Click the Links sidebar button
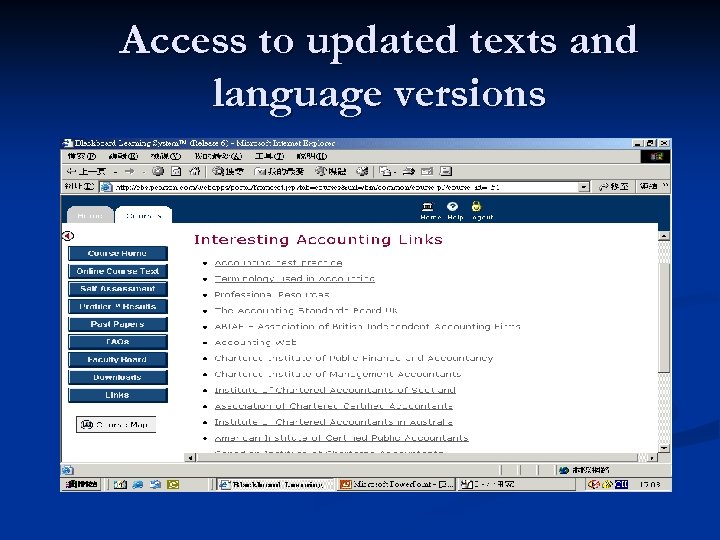 118,395
